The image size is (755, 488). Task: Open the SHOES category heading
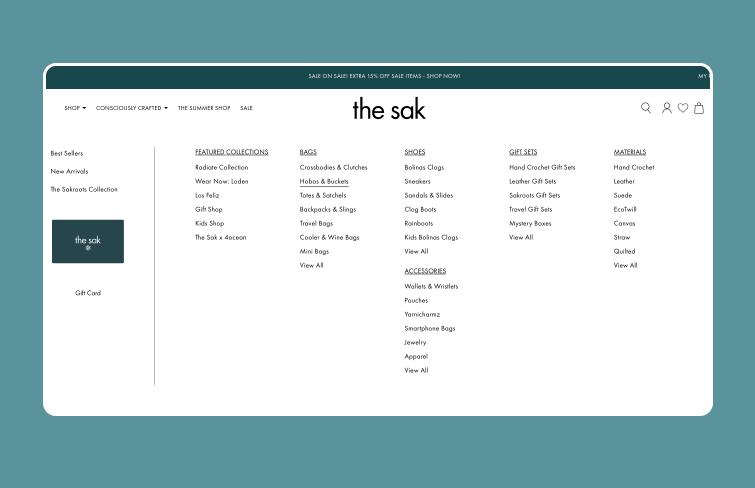415,152
